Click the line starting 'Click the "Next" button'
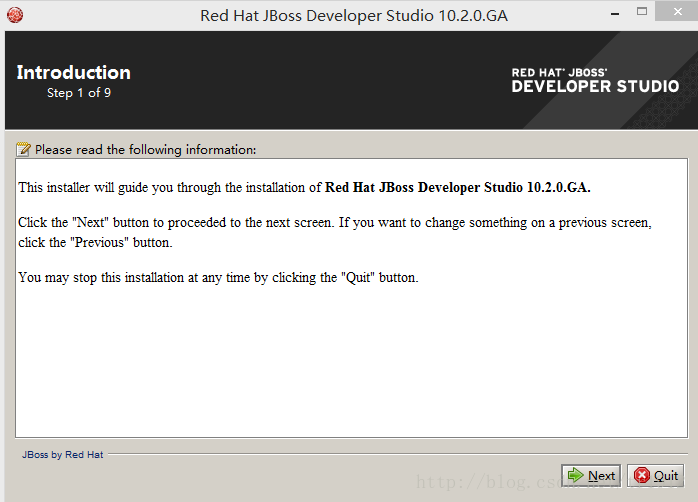Screen dimensions: 698x502 click(335, 223)
